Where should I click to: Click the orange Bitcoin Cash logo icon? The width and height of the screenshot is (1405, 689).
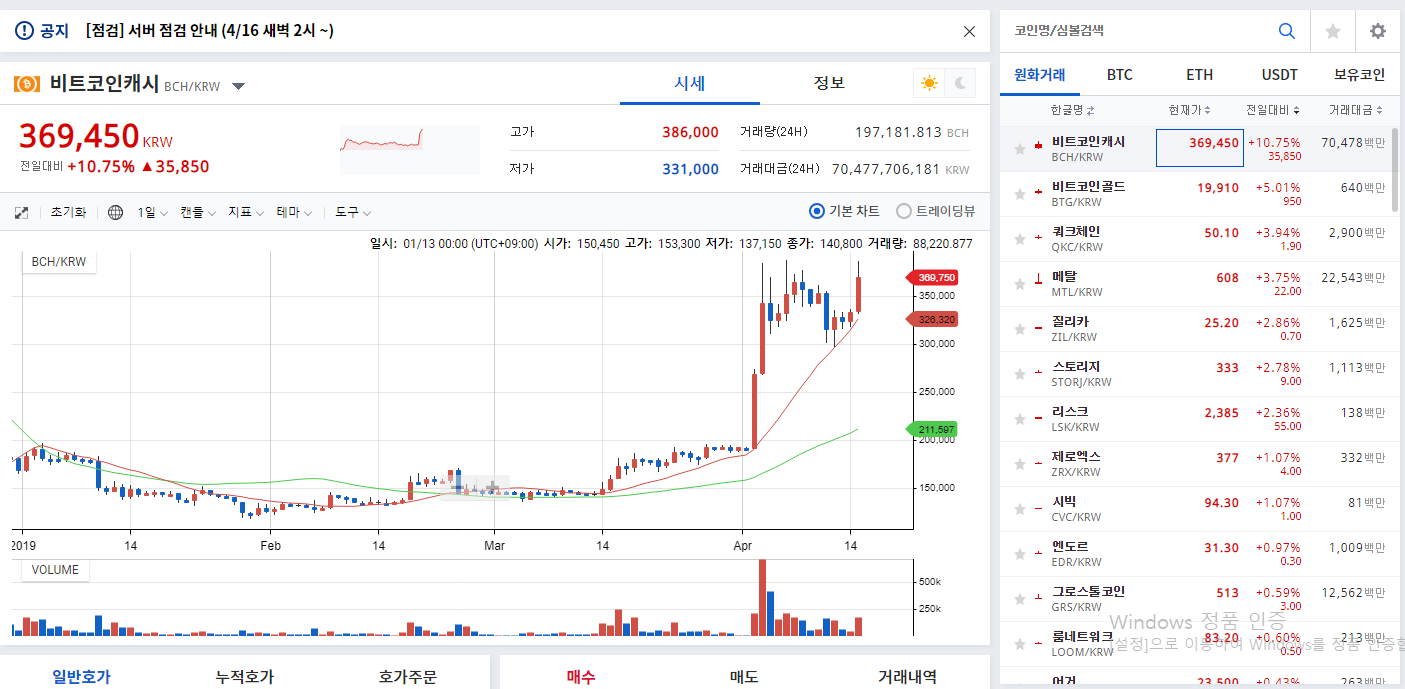[x=27, y=85]
